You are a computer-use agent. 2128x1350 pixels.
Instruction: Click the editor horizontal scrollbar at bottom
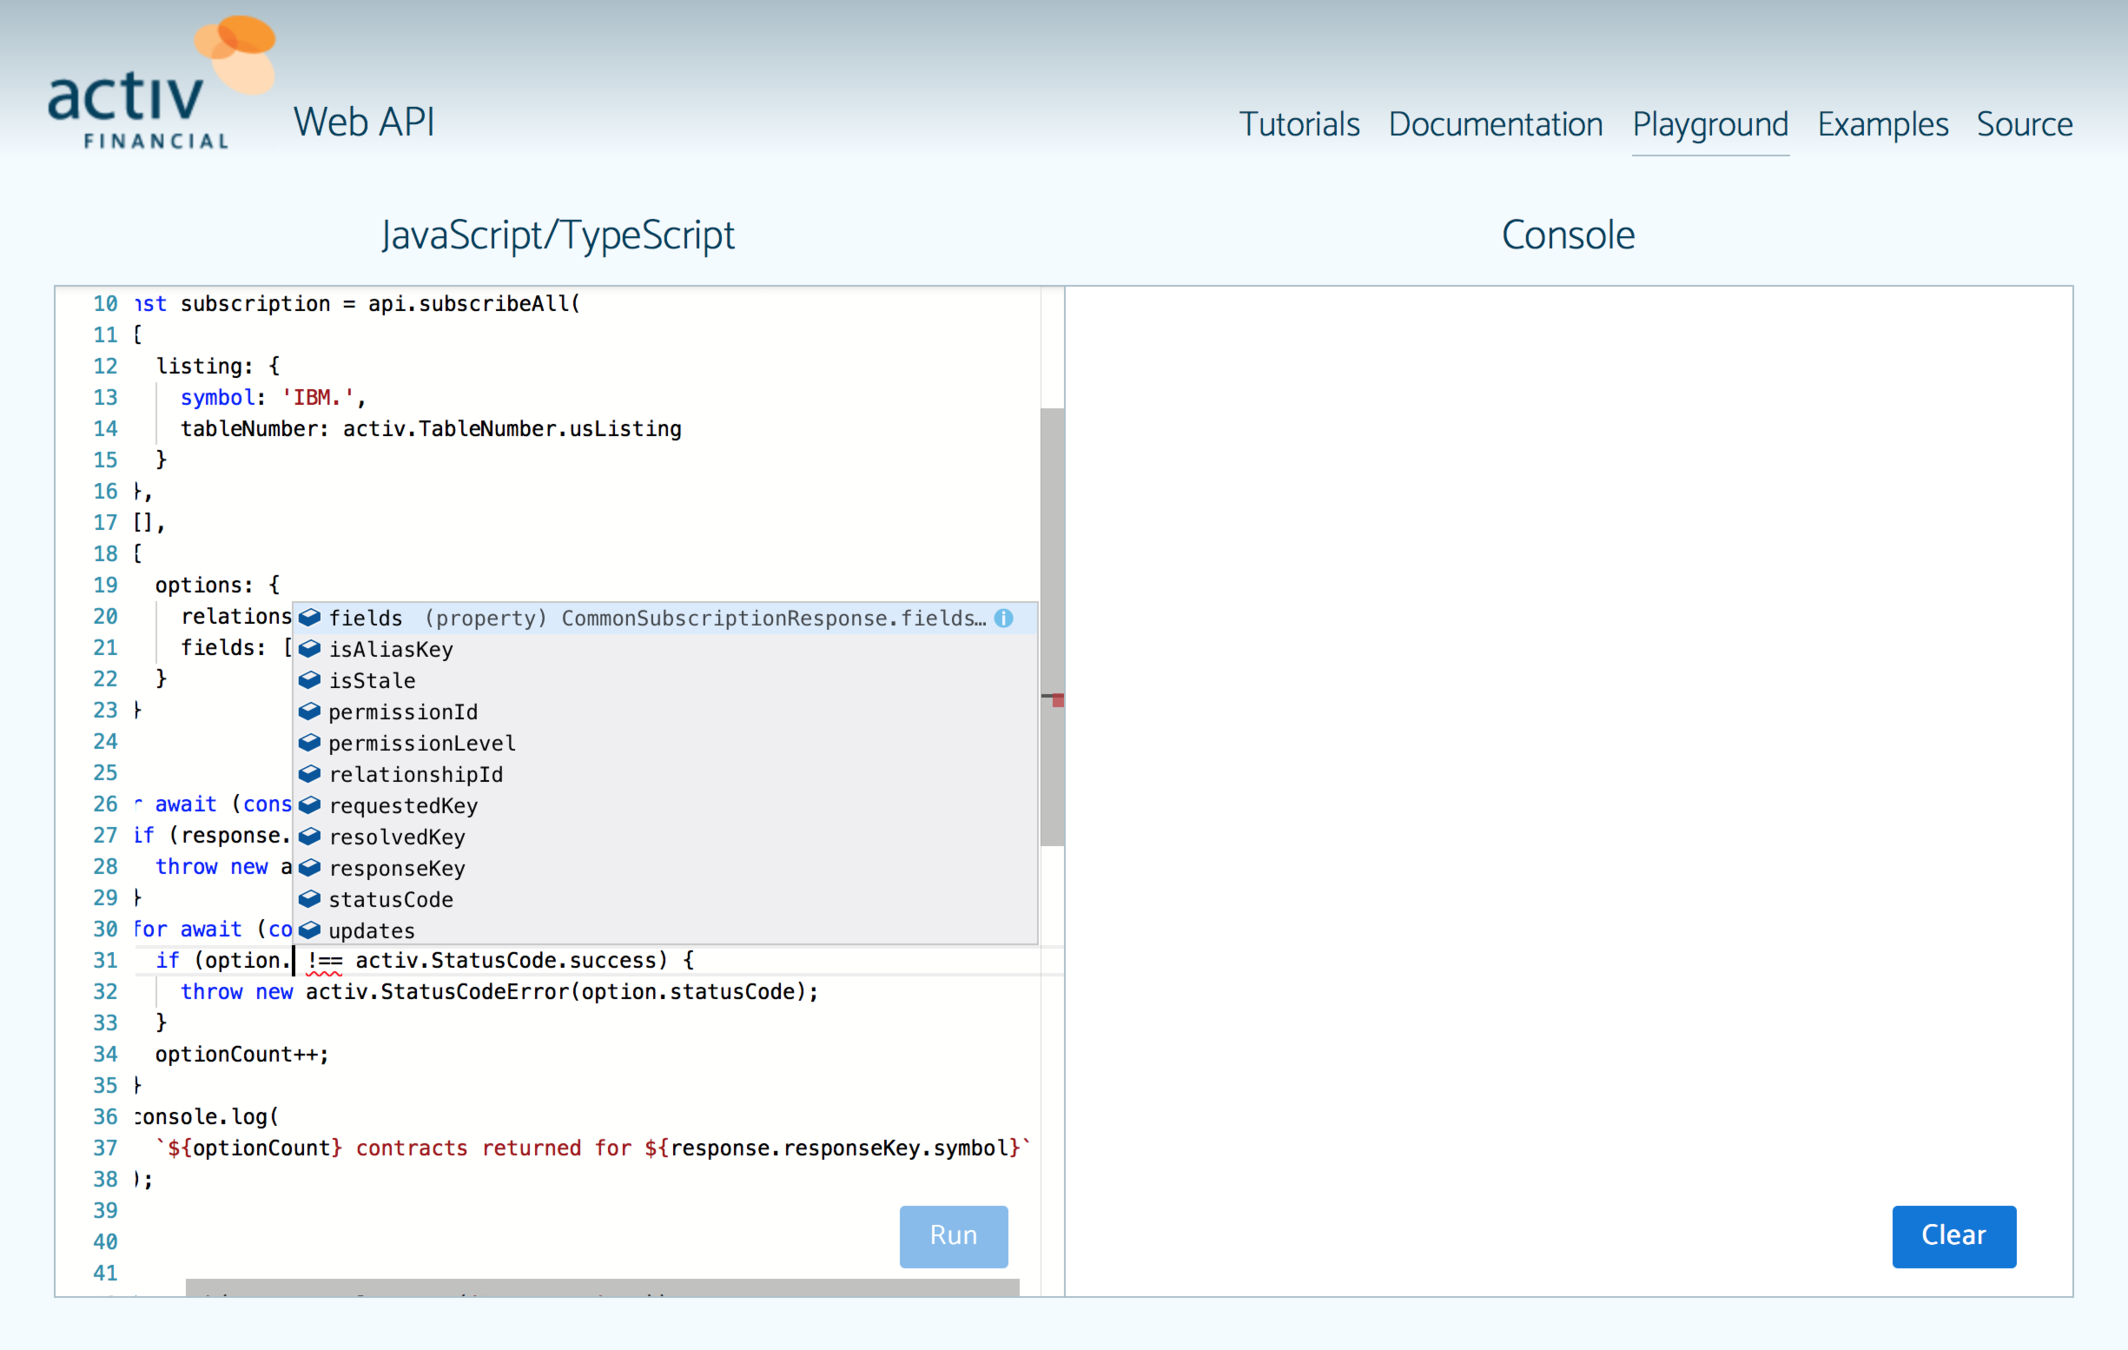tap(600, 1288)
